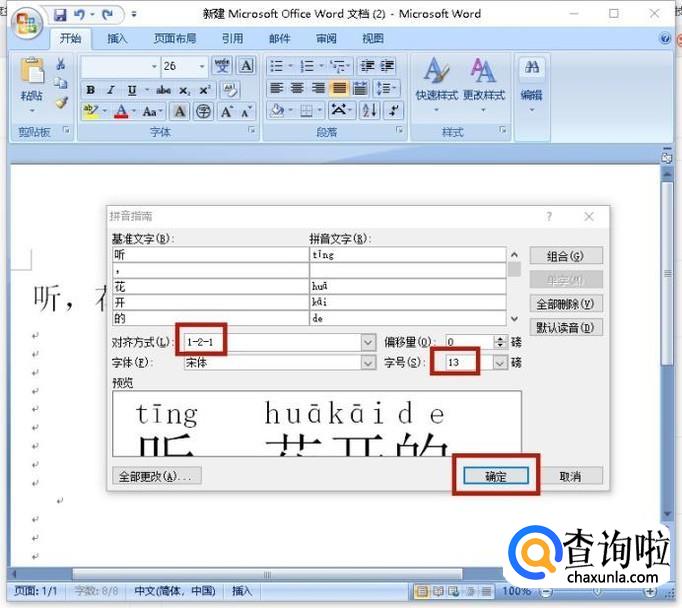The image size is (682, 608).
Task: Start a bulleted list
Action: [x=276, y=66]
